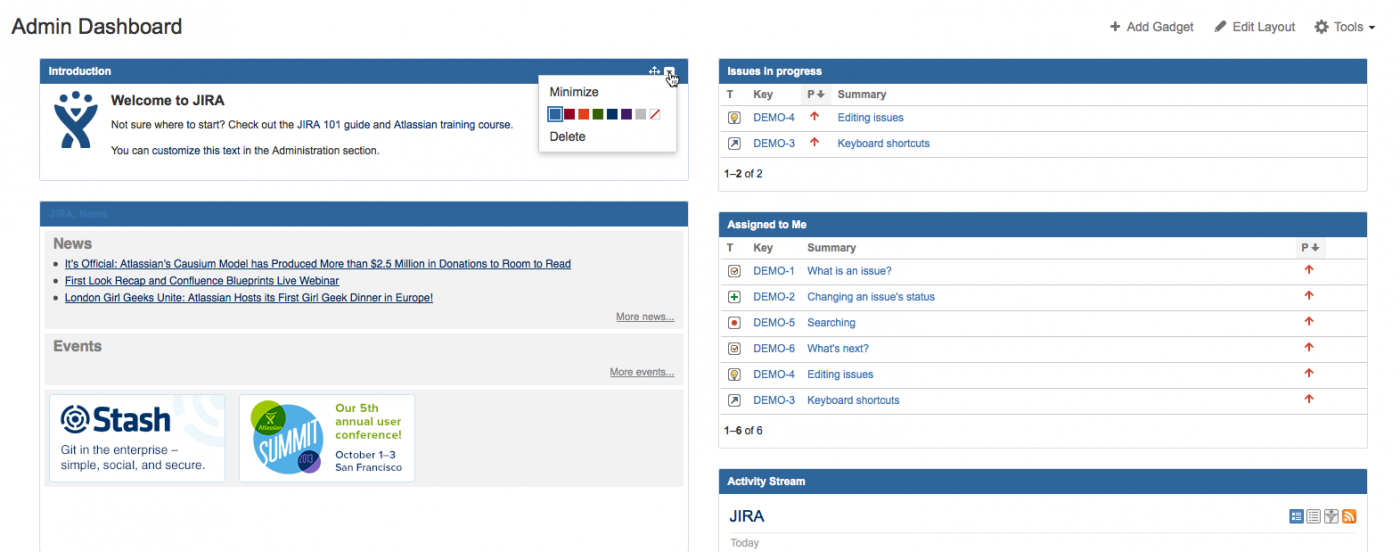The width and height of the screenshot is (1400, 552).
Task: Open the More news link
Action: click(x=644, y=317)
